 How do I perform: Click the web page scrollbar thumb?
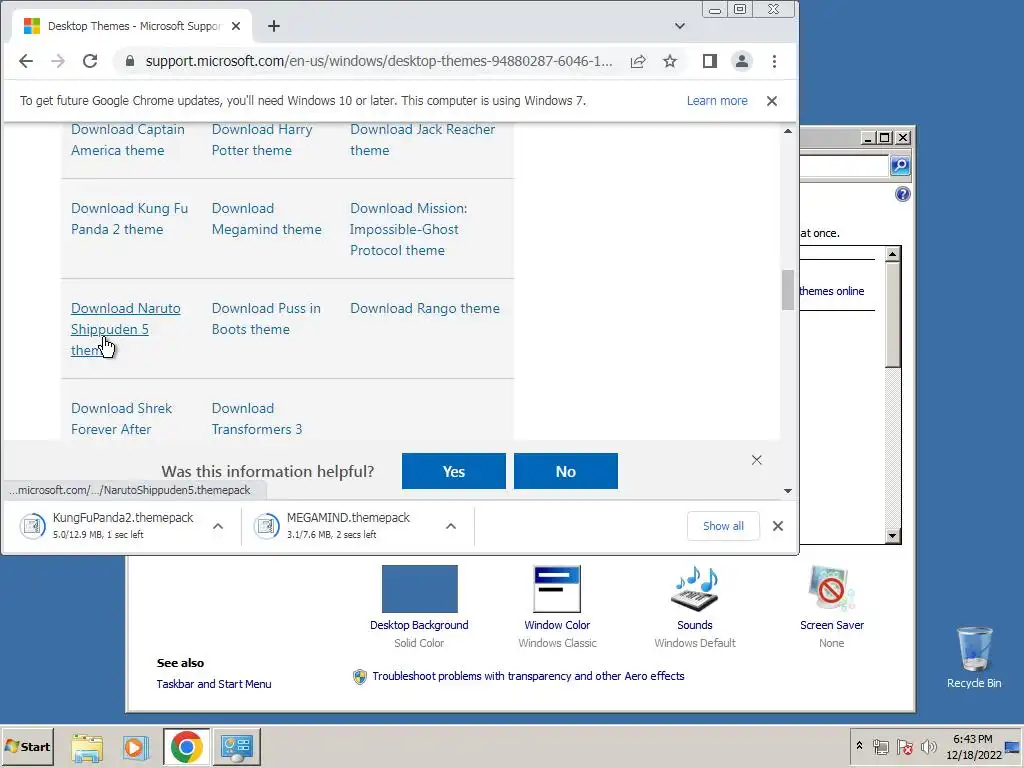click(788, 290)
